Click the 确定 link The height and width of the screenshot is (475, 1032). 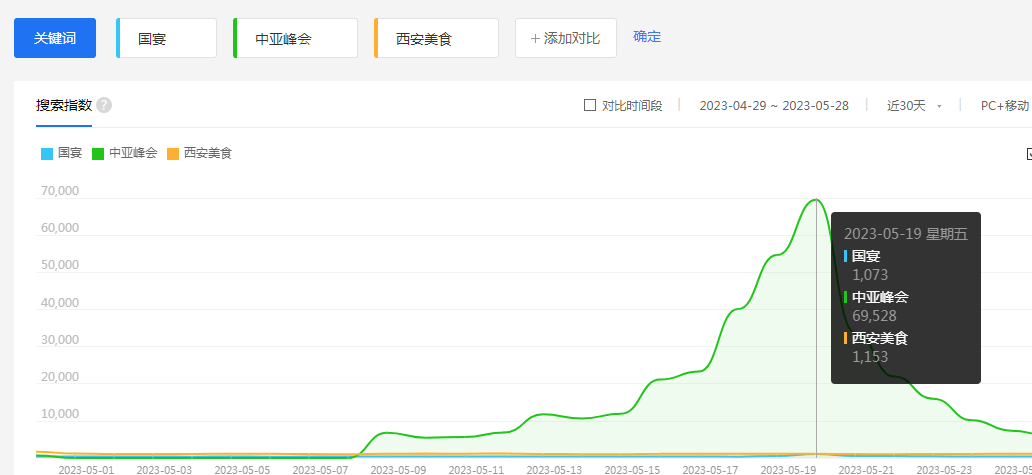click(x=647, y=37)
